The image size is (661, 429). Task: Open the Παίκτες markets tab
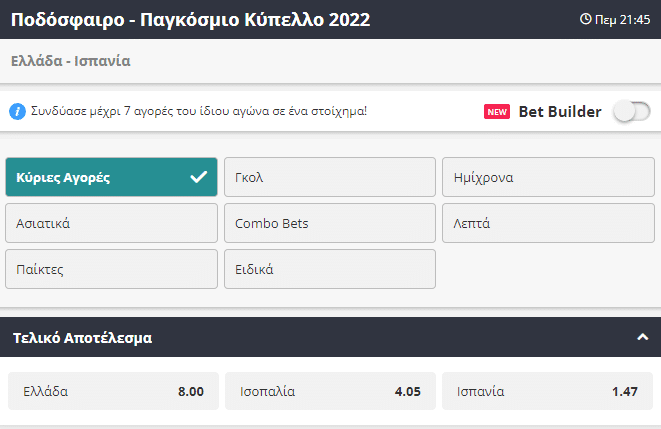[x=111, y=269]
